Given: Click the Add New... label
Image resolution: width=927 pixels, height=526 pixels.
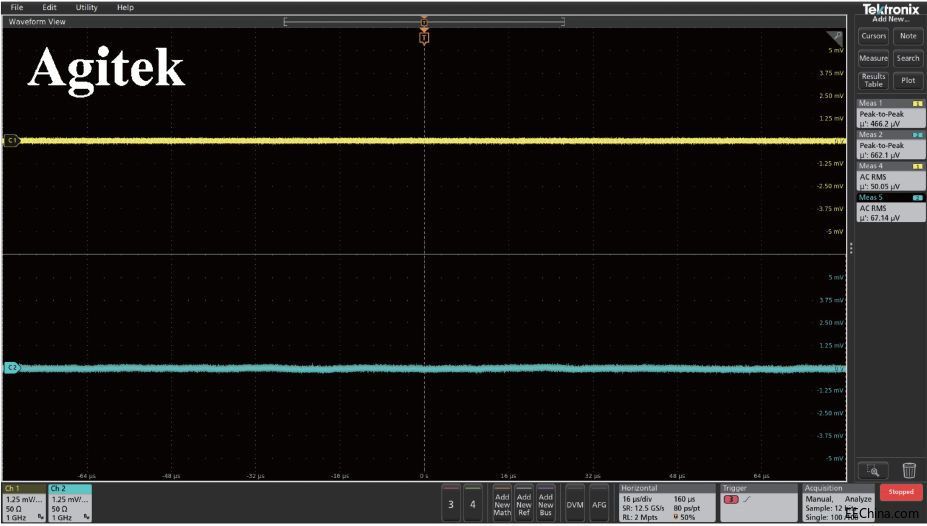Looking at the screenshot, I should pos(891,19).
